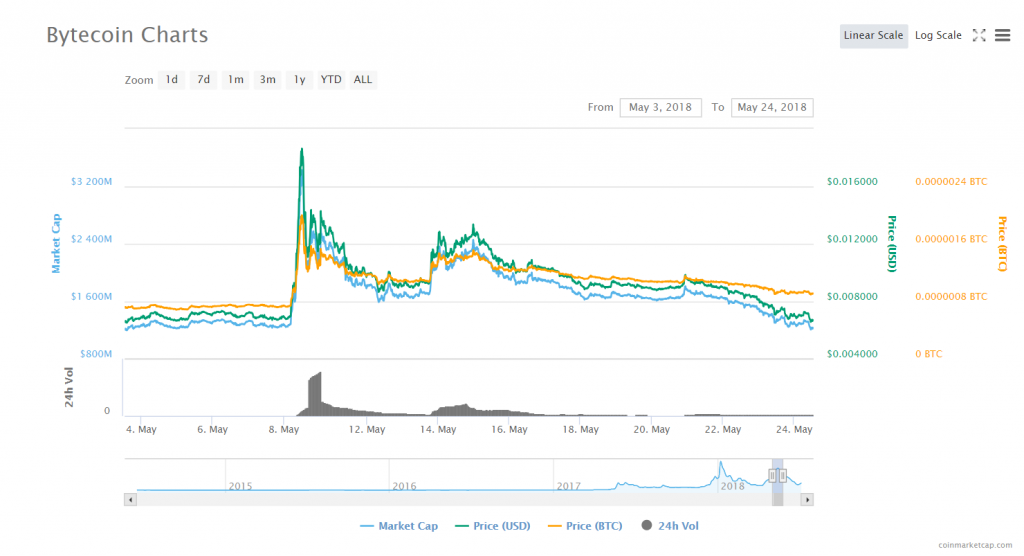Click the 24. May axis label

(794, 429)
